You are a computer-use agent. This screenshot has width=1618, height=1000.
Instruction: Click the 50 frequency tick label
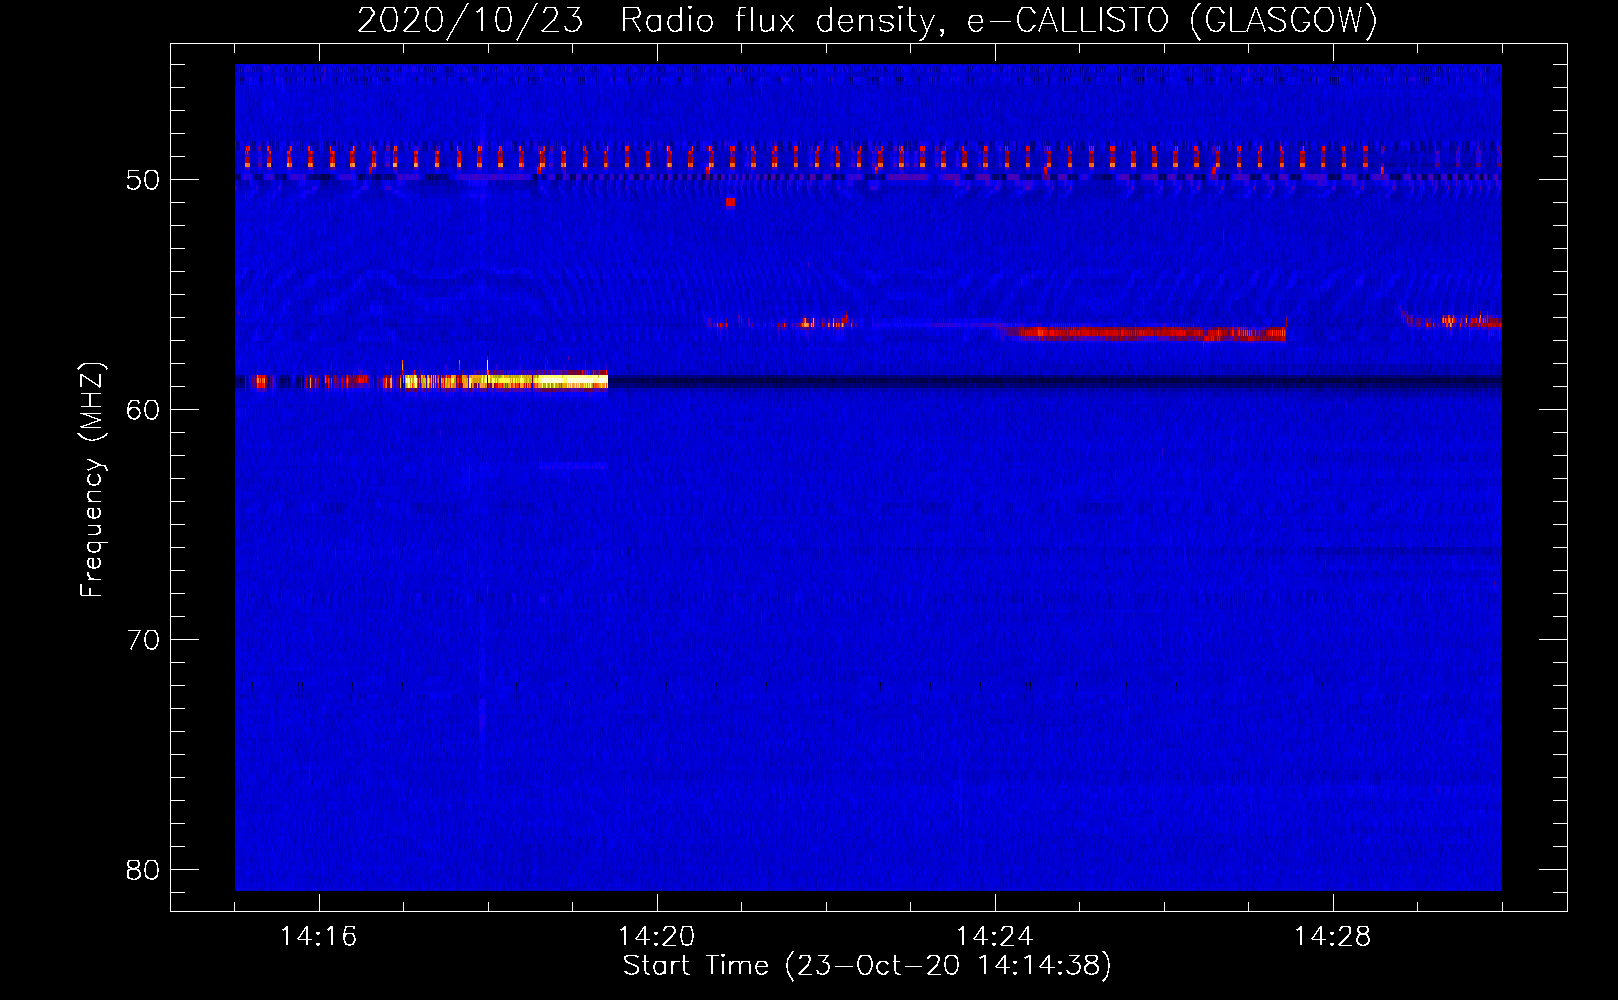pyautogui.click(x=143, y=180)
